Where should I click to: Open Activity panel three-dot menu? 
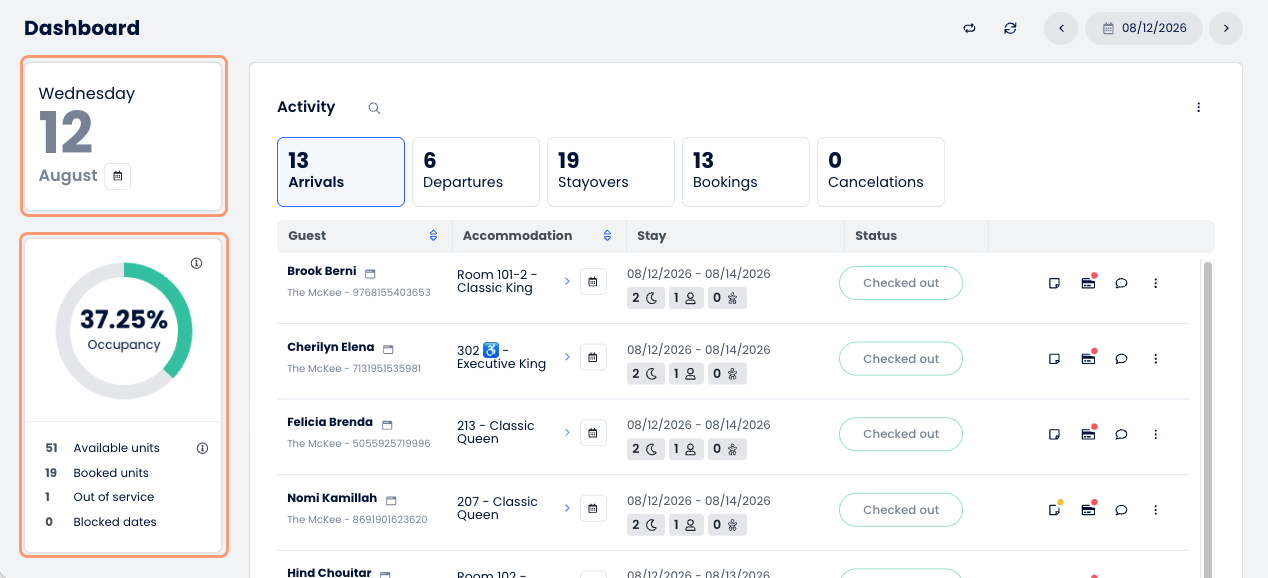pyautogui.click(x=1198, y=108)
